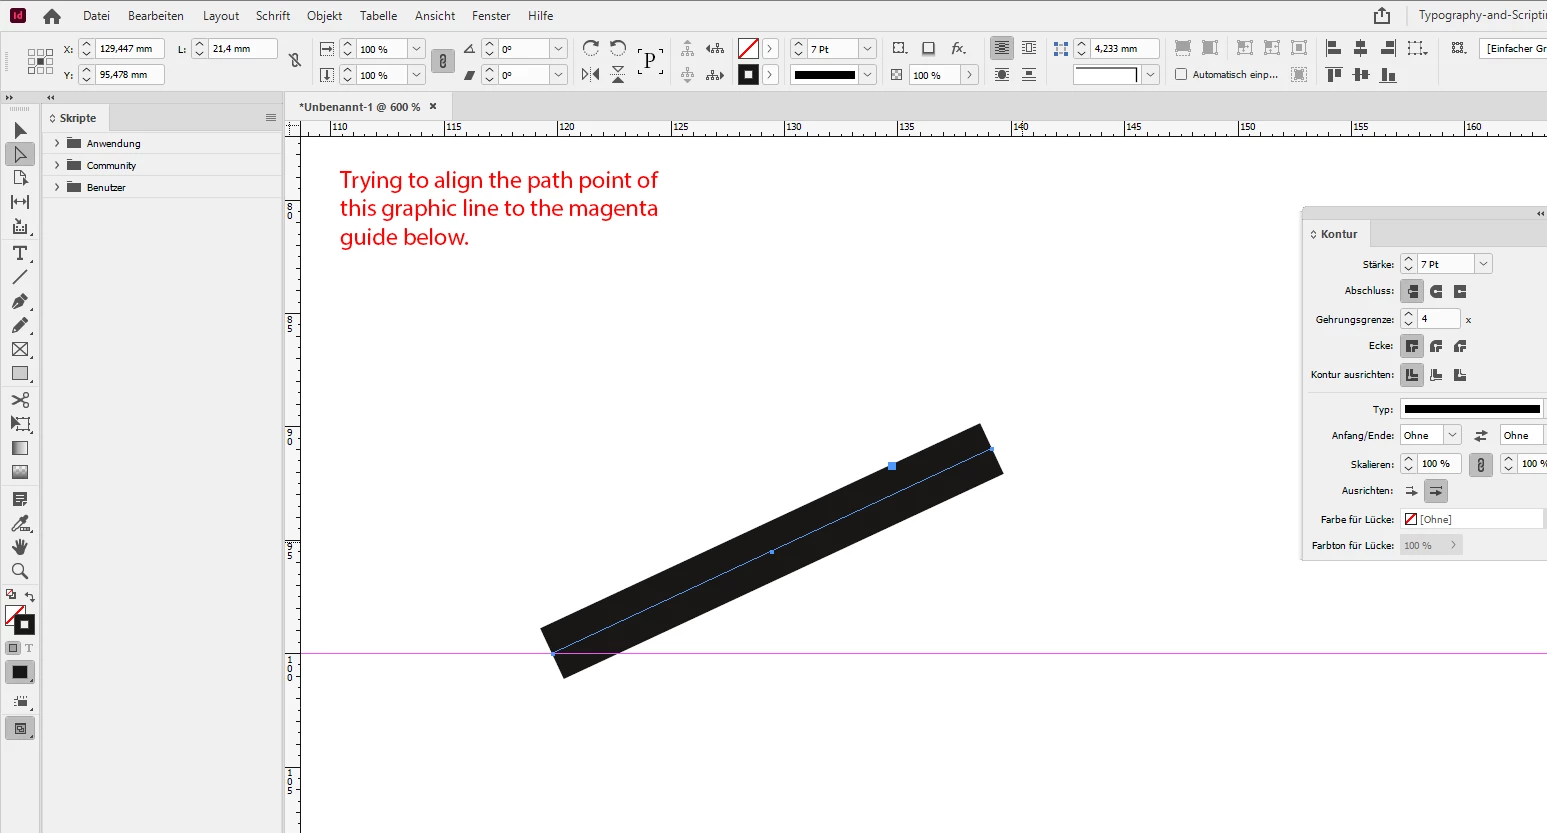Select the Free Transform tool
The width and height of the screenshot is (1547, 833).
click(20, 424)
